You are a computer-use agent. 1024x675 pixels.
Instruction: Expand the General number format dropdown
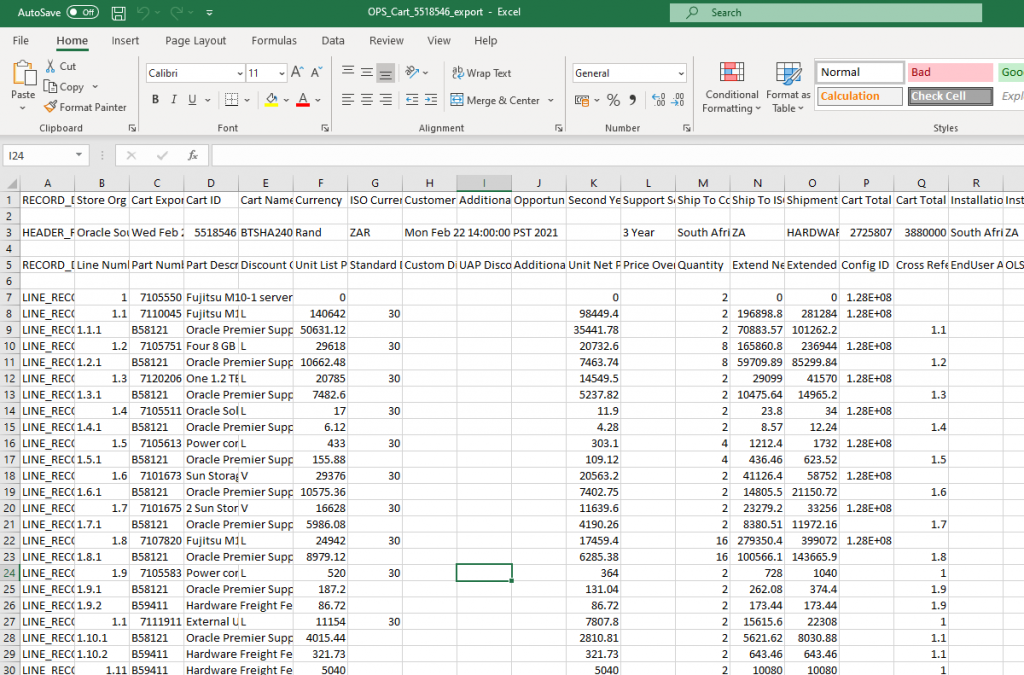click(681, 73)
